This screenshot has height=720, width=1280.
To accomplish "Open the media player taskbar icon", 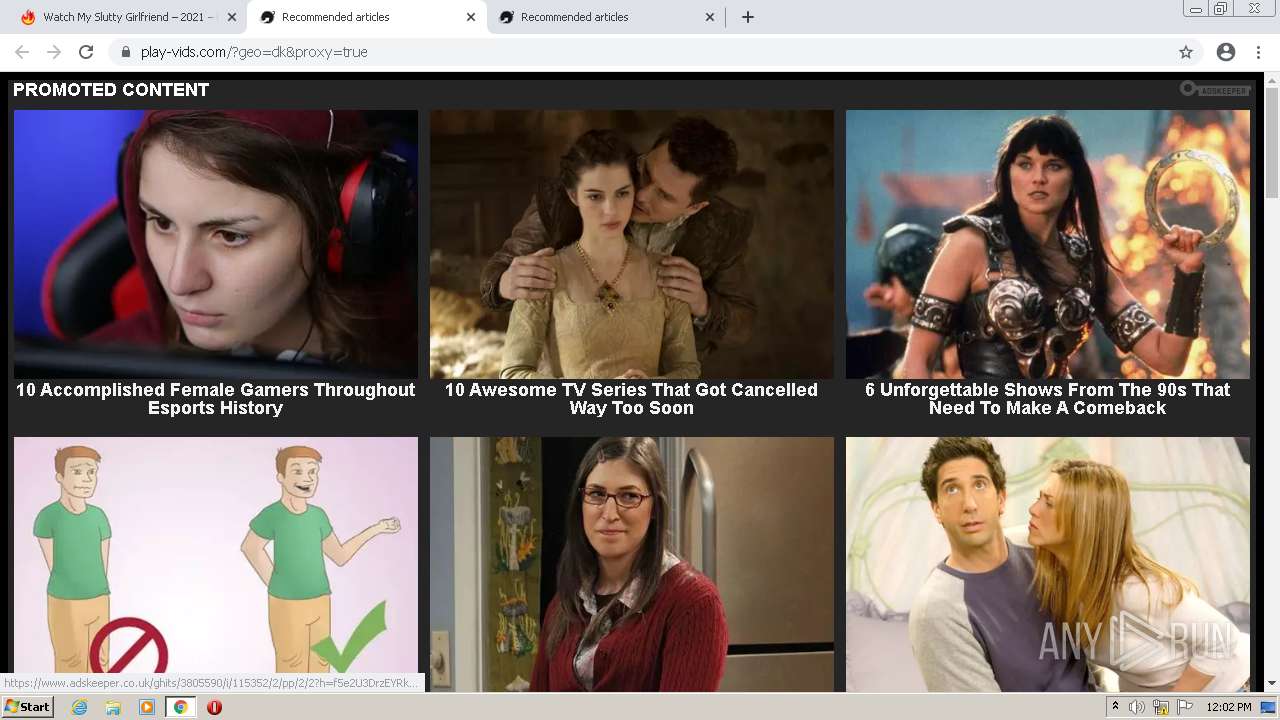I will pos(147,707).
